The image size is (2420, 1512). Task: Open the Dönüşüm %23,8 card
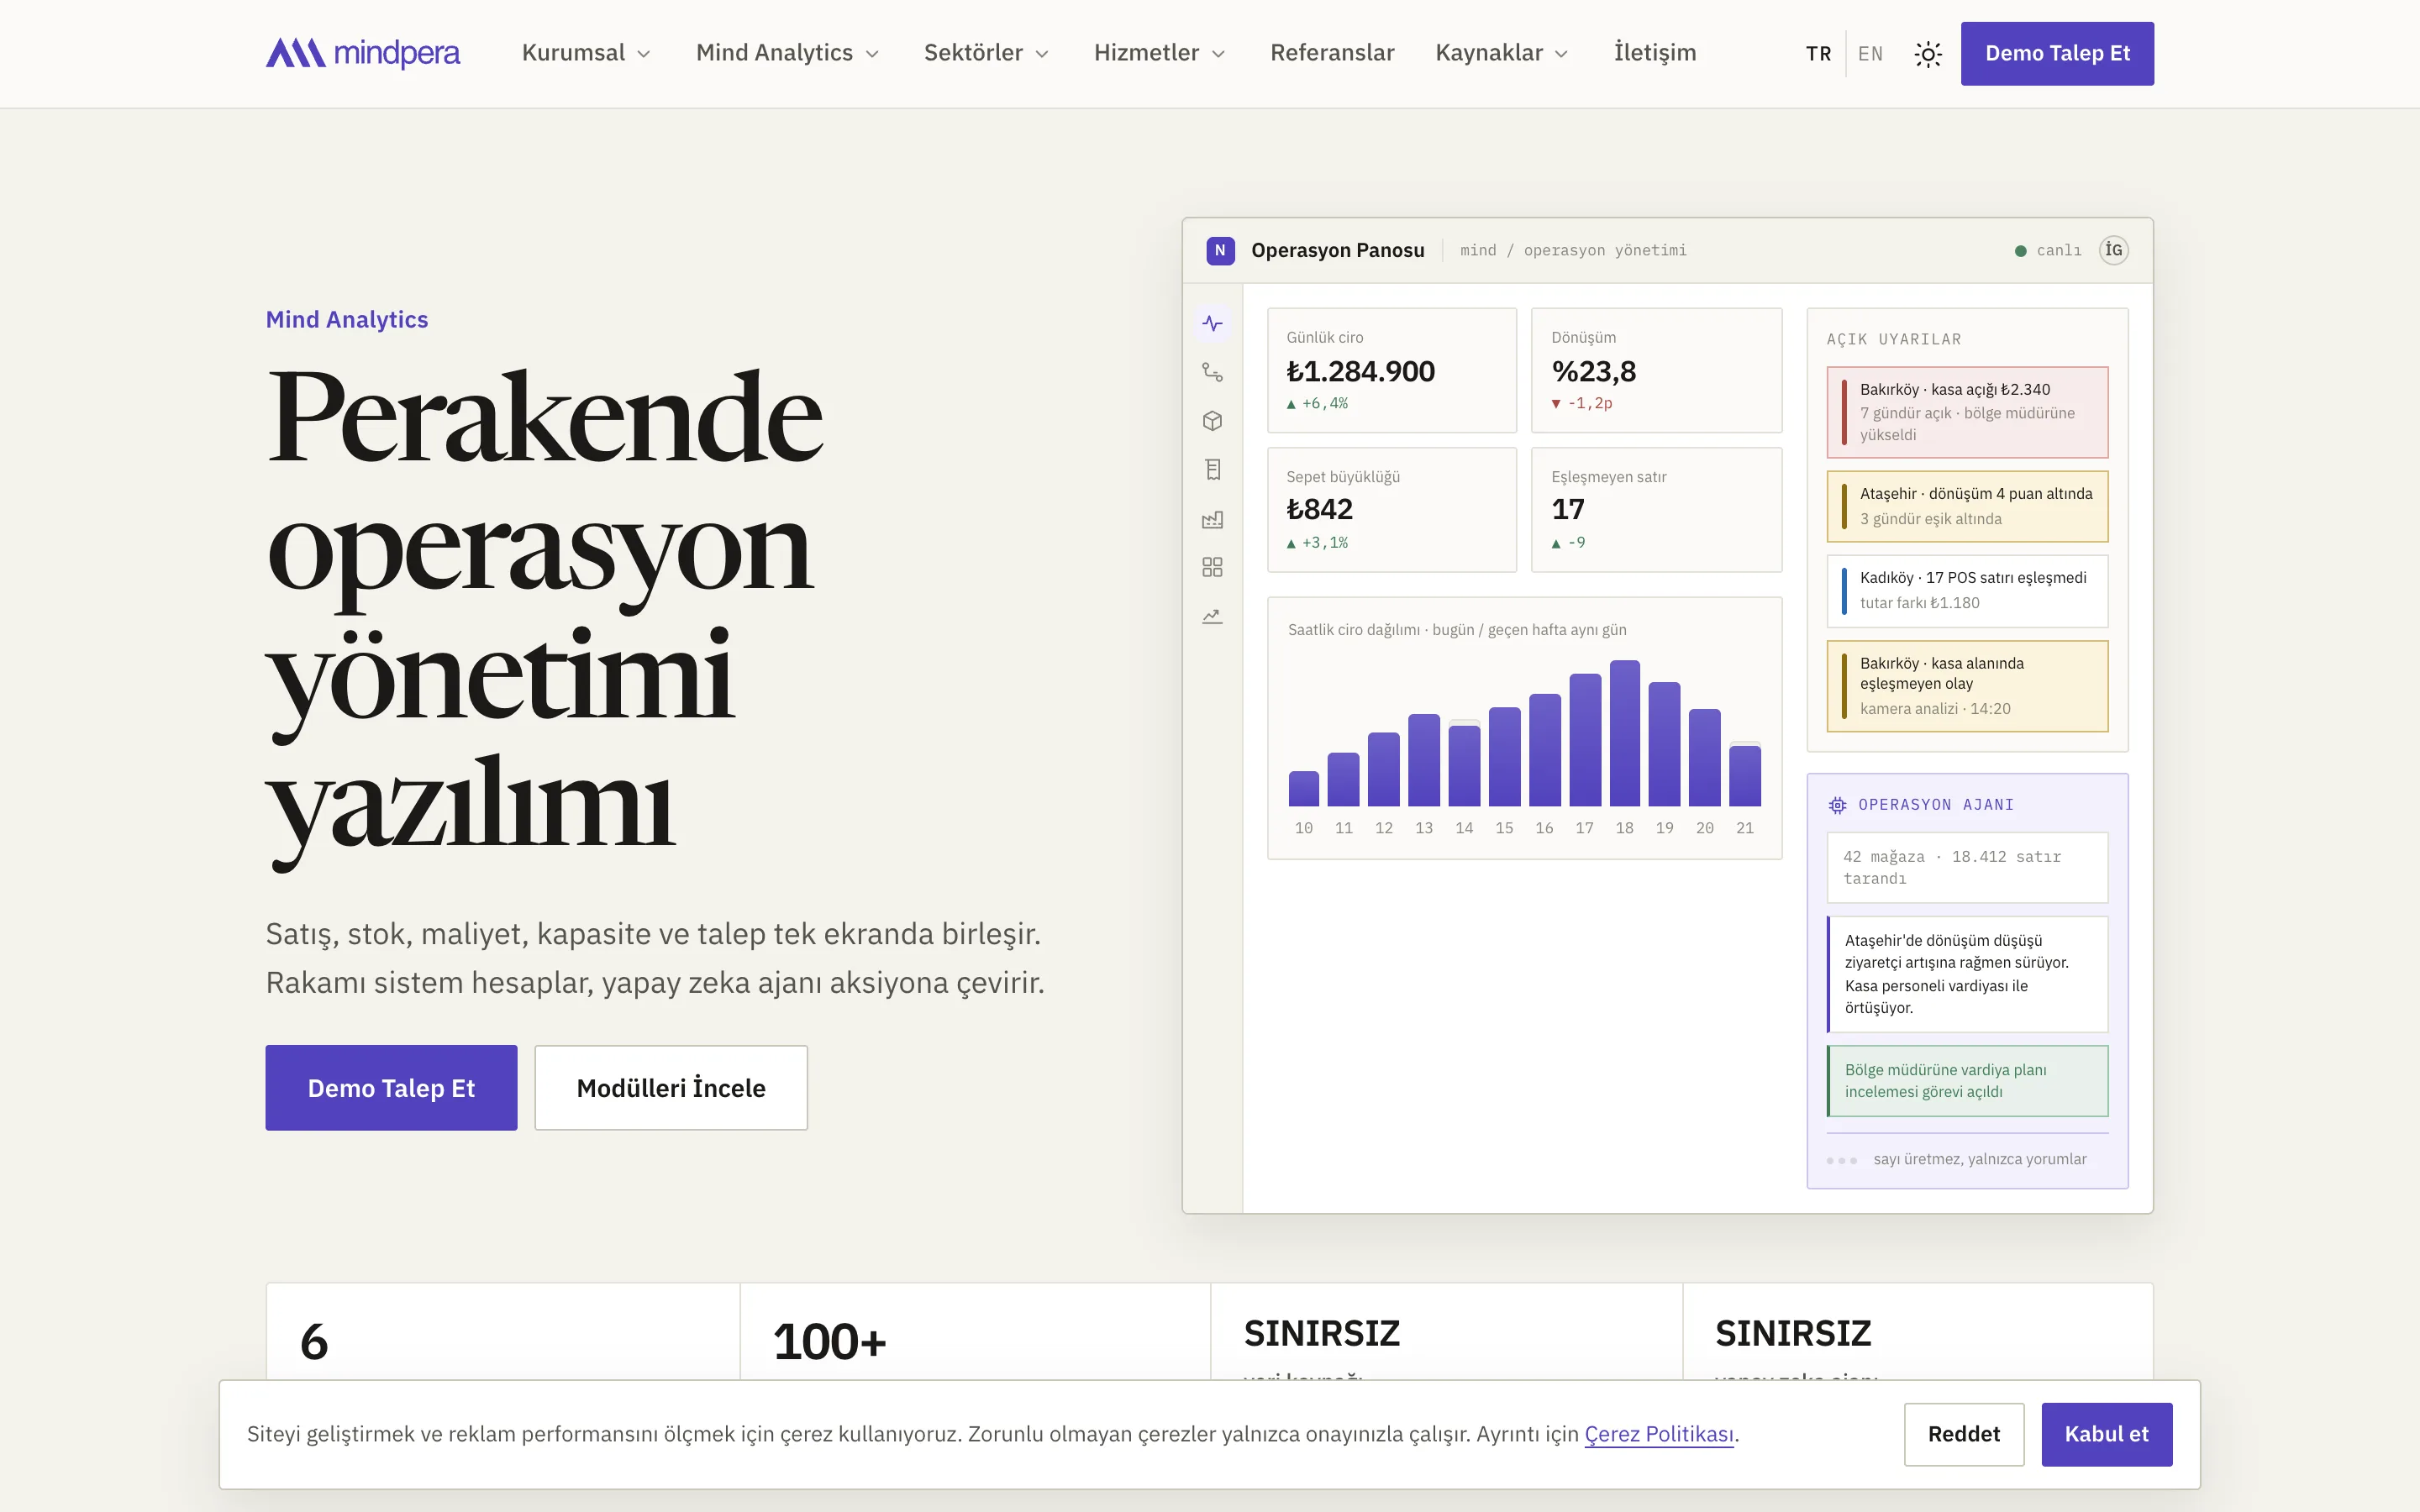[x=1656, y=370]
